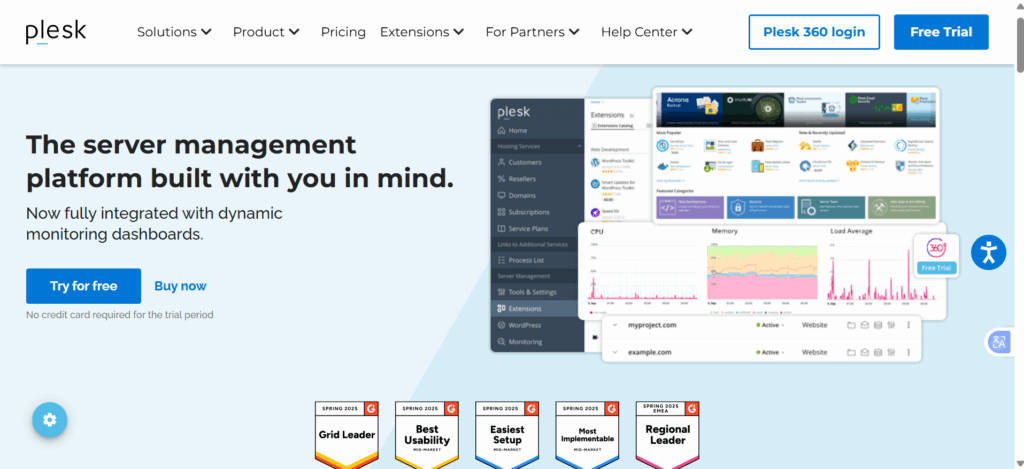The image size is (1024, 469).
Task: Click the Website label in myproject.com row
Action: point(814,325)
